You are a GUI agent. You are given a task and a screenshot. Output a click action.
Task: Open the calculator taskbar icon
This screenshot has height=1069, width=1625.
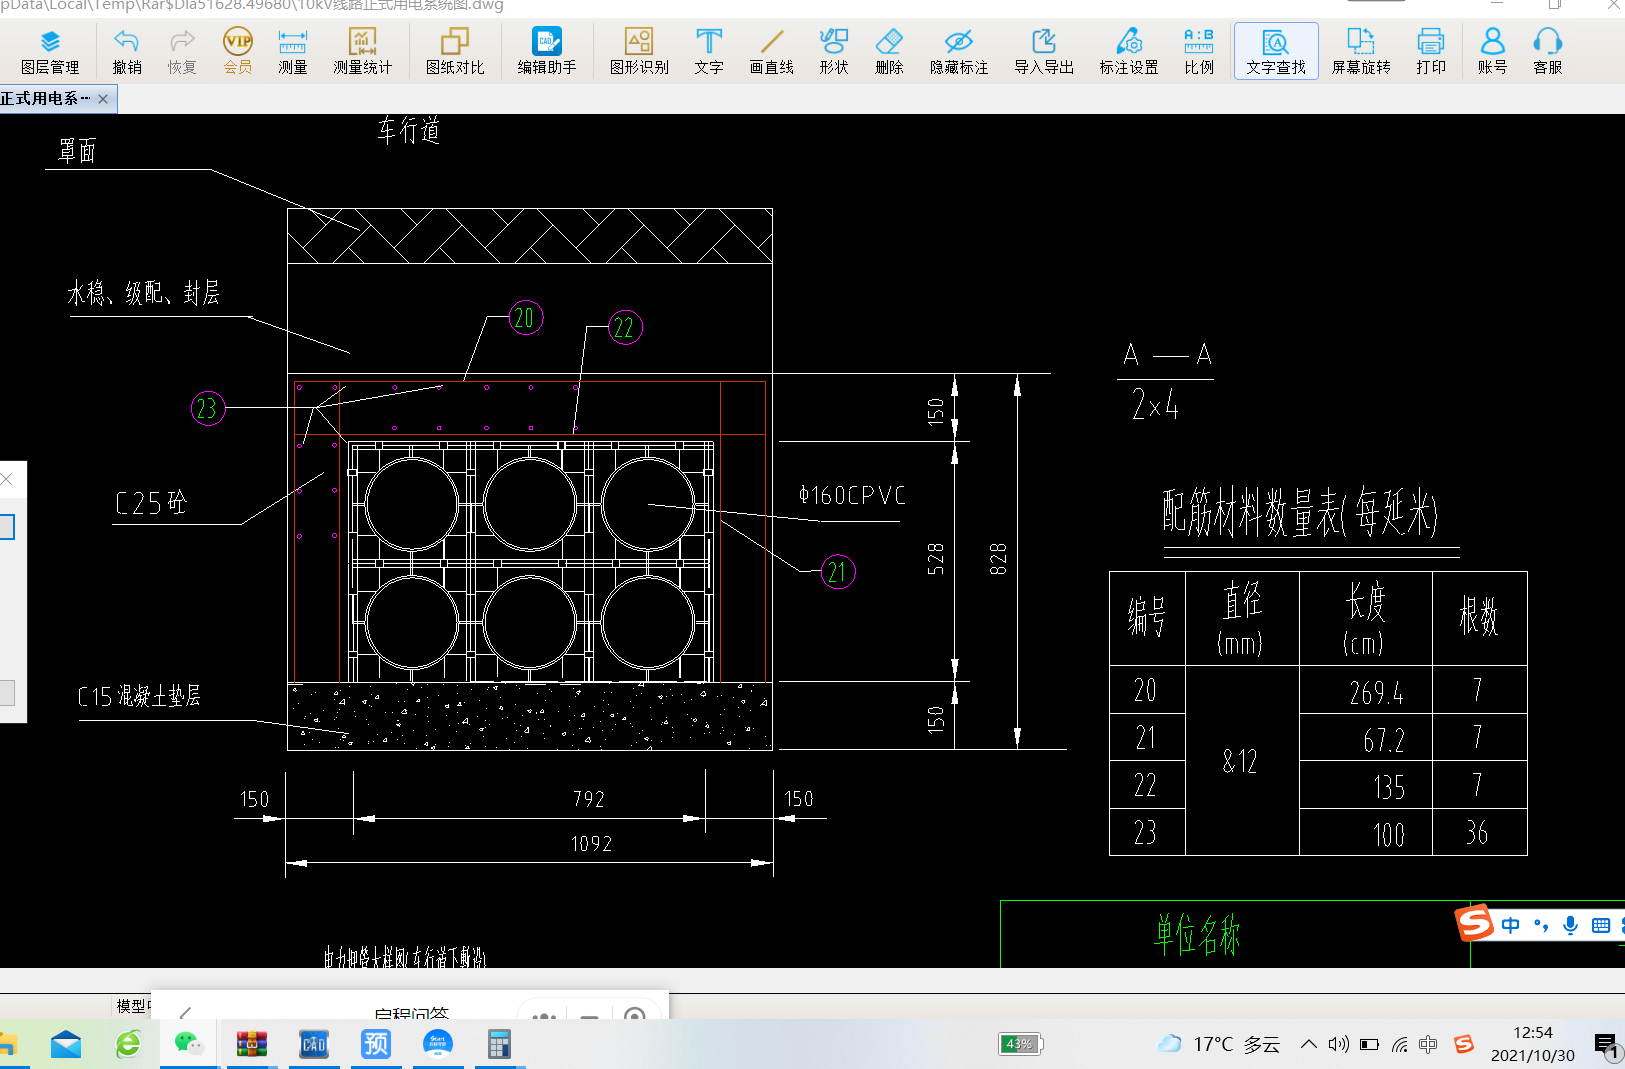click(x=499, y=1044)
